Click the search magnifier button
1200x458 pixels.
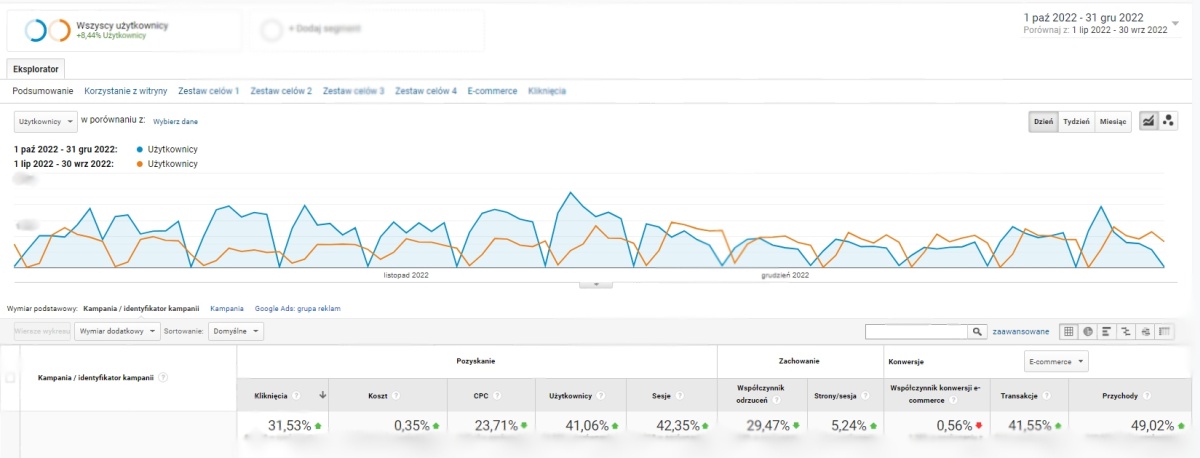977,331
